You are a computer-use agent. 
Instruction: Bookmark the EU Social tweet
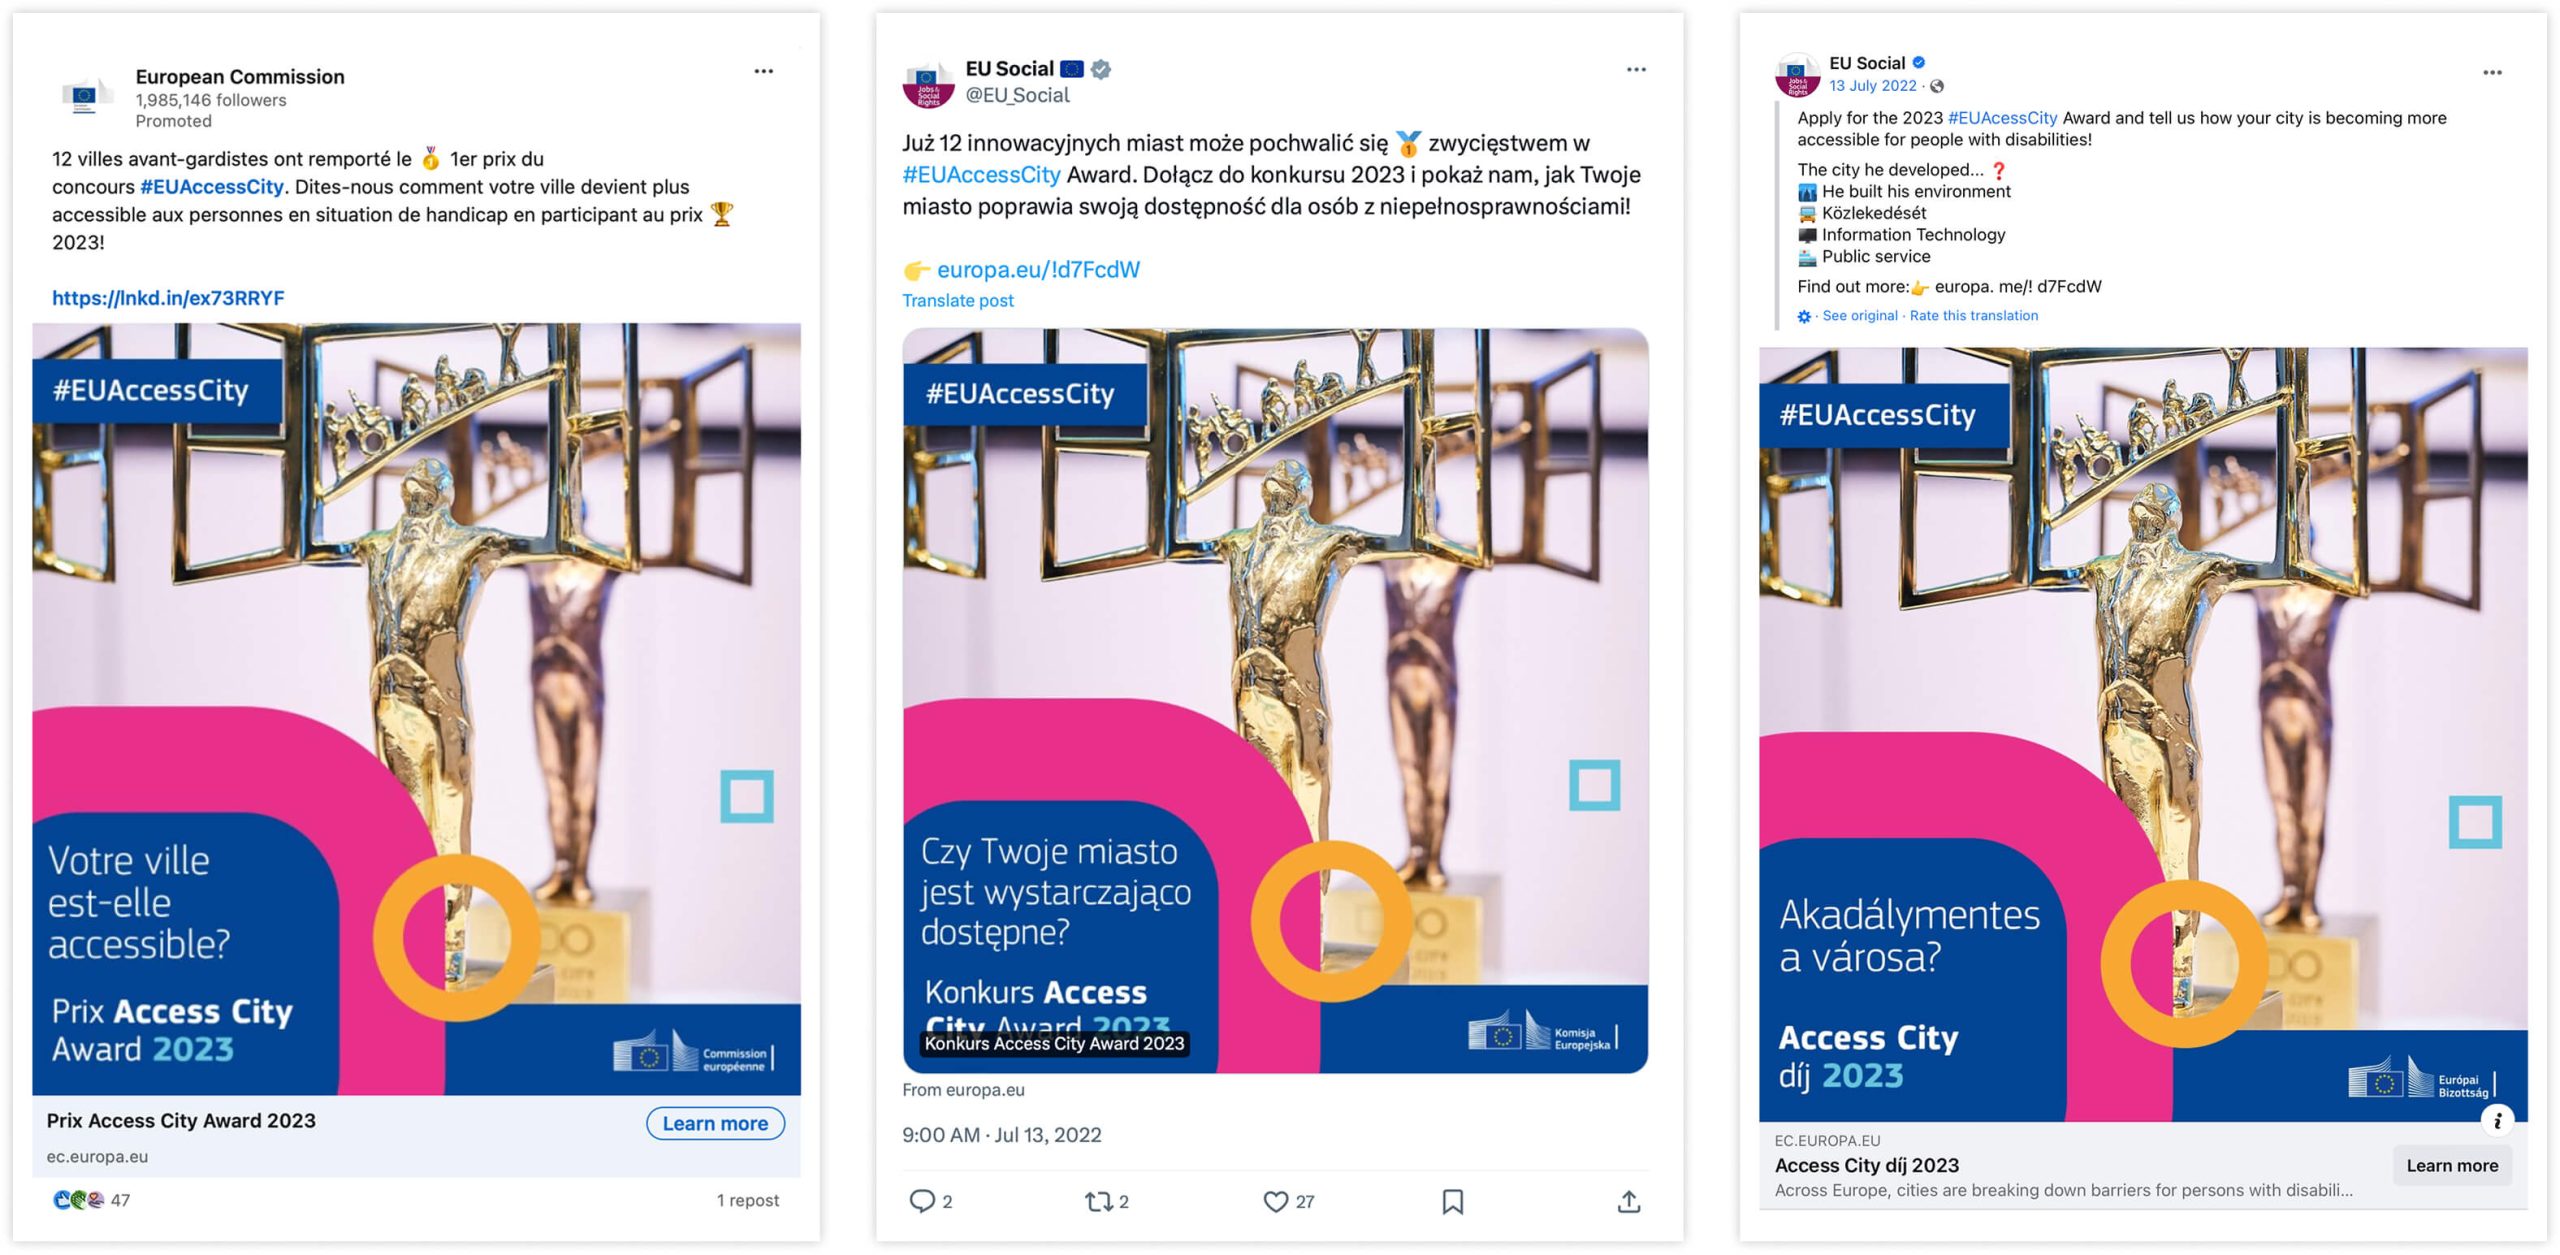1453,1201
